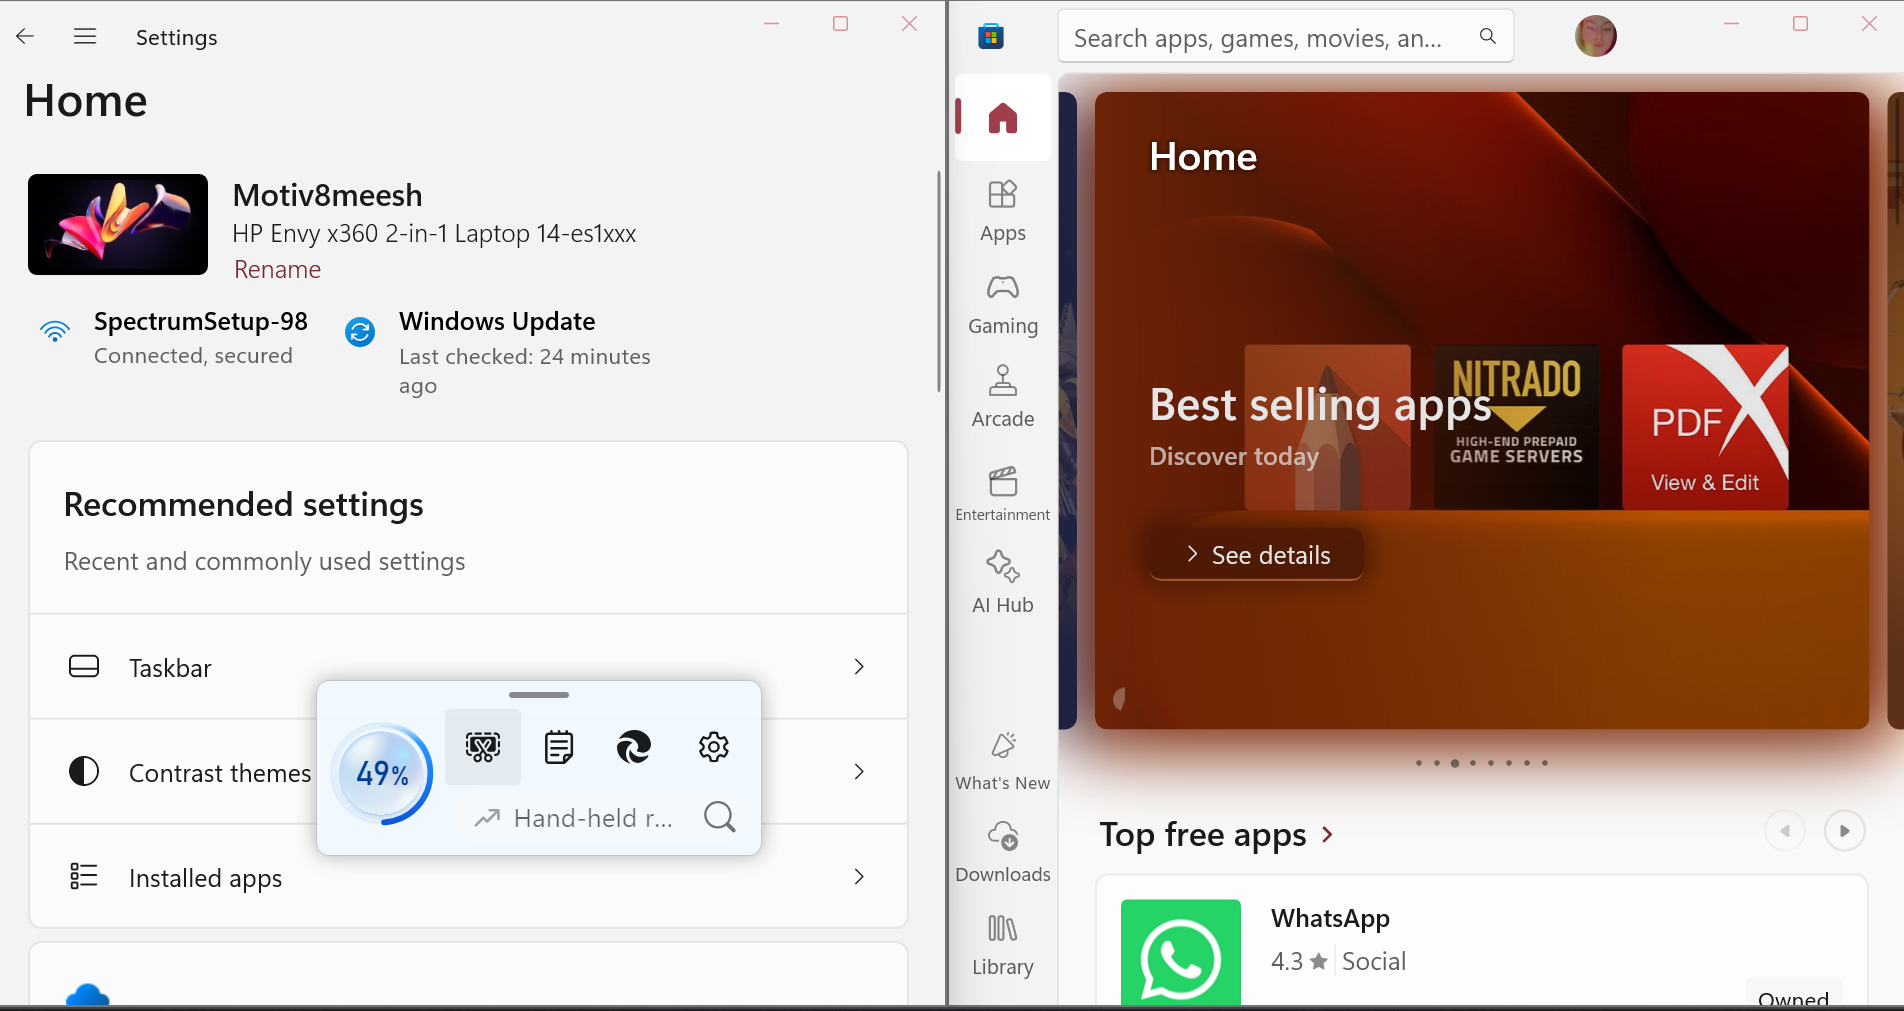Click the Hand-held trending search text
This screenshot has height=1011, width=1904.
593,818
